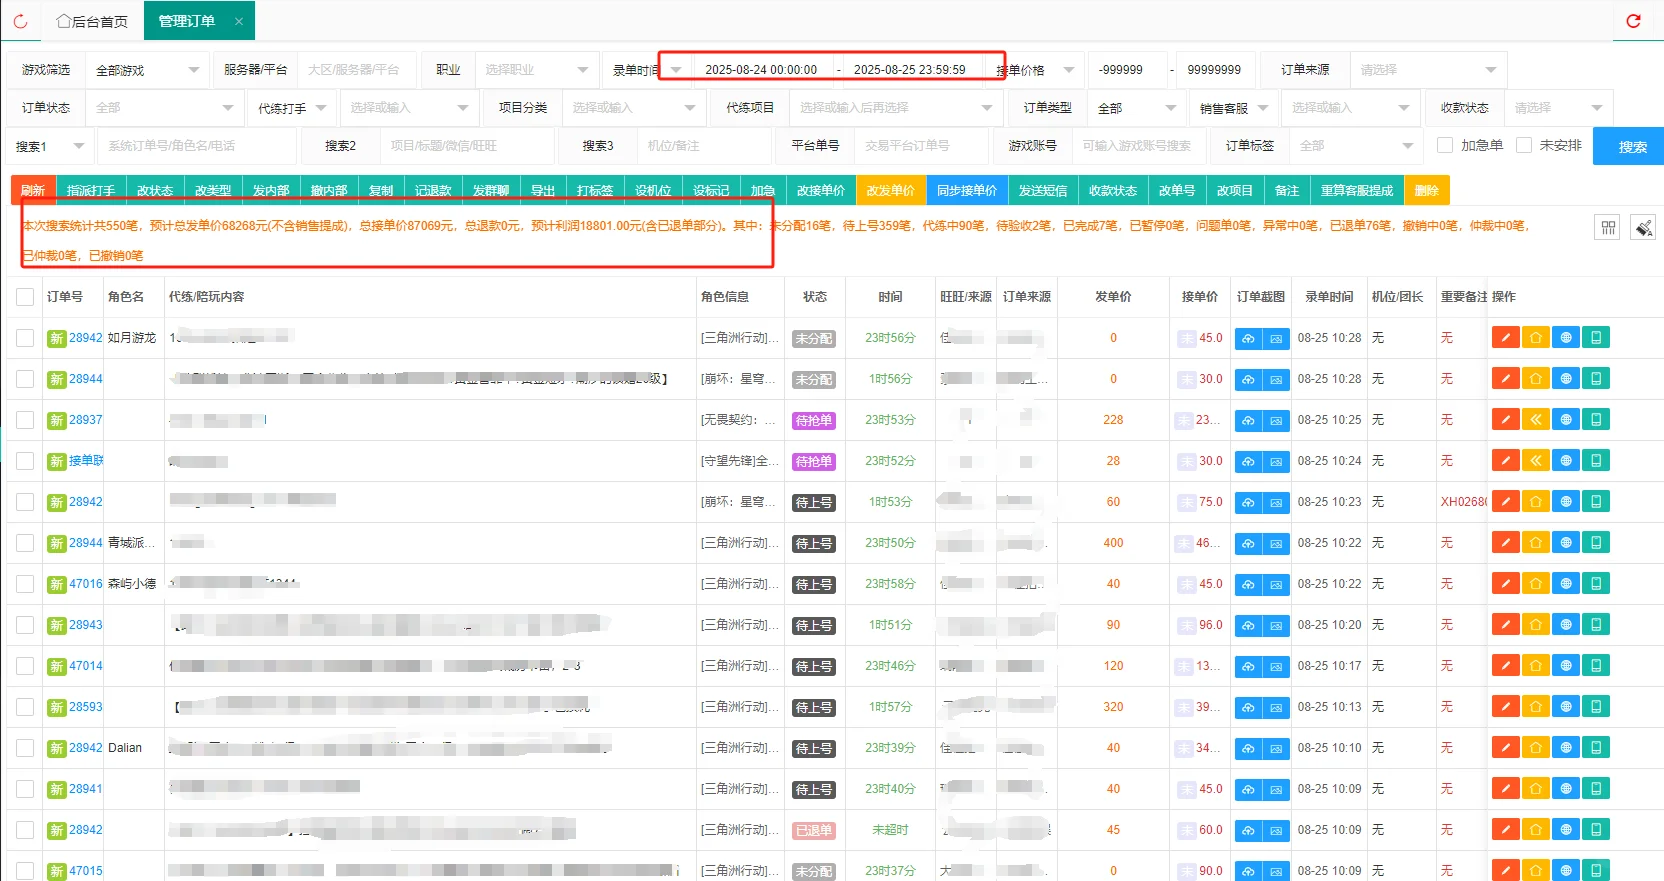Click the red reload icon beside 后台首页 tab
The width and height of the screenshot is (1664, 881).
pyautogui.click(x=20, y=21)
